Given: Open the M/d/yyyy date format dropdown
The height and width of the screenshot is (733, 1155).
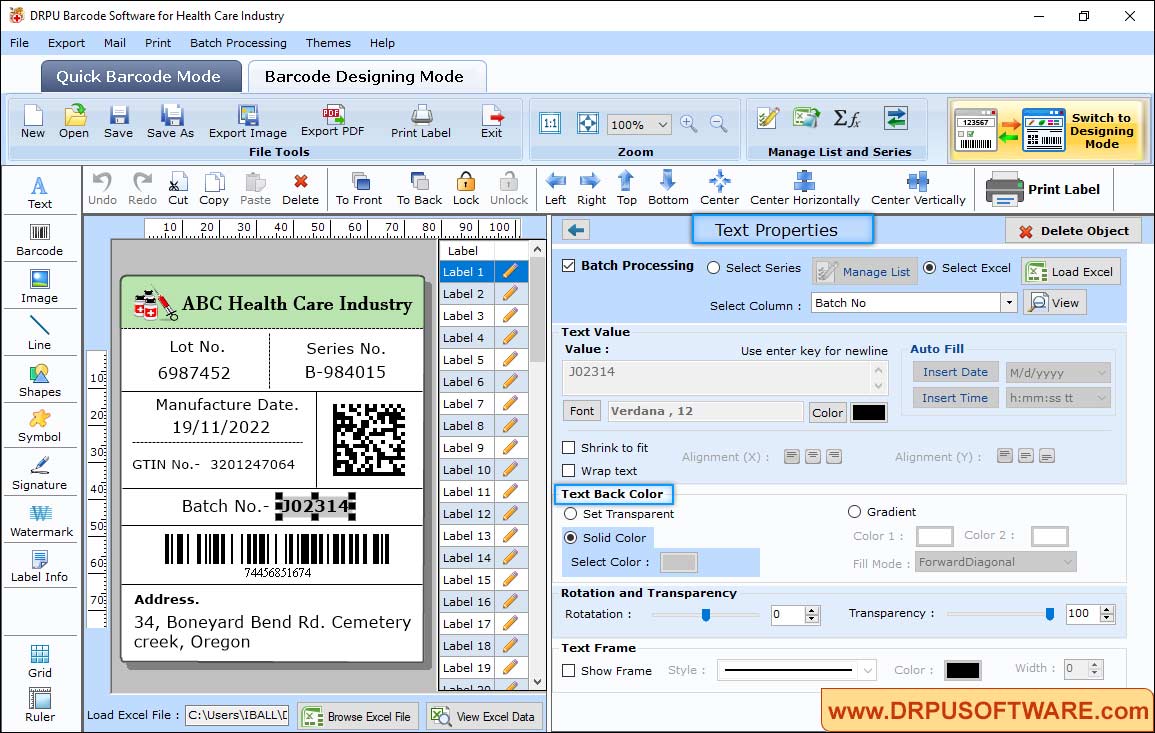Looking at the screenshot, I should tap(1058, 373).
